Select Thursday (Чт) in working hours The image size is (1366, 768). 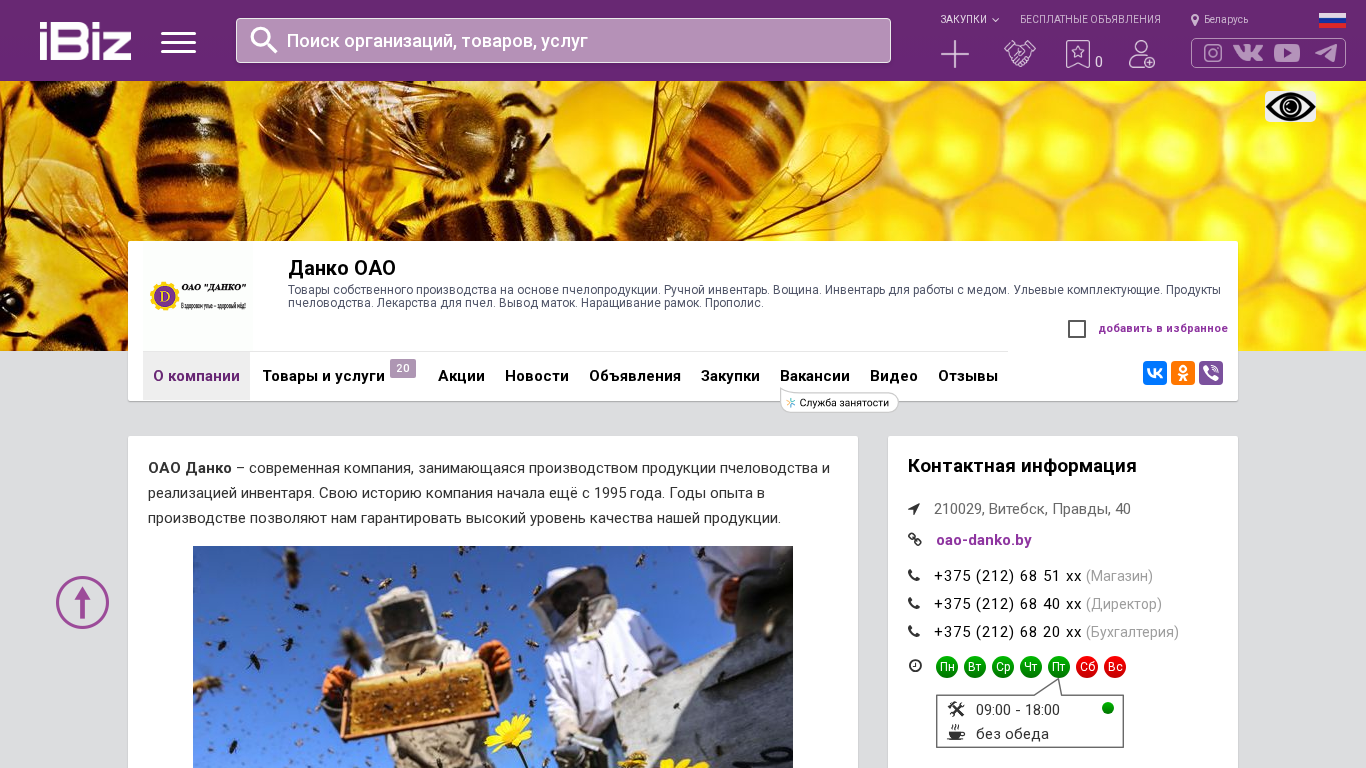(1031, 667)
